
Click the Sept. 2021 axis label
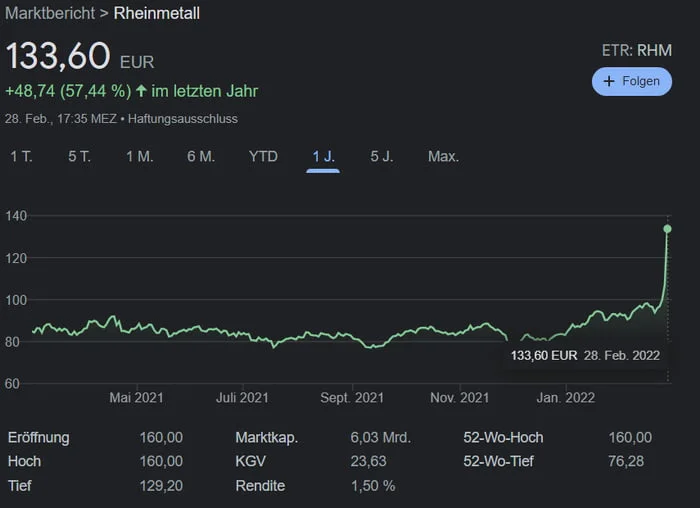352,398
